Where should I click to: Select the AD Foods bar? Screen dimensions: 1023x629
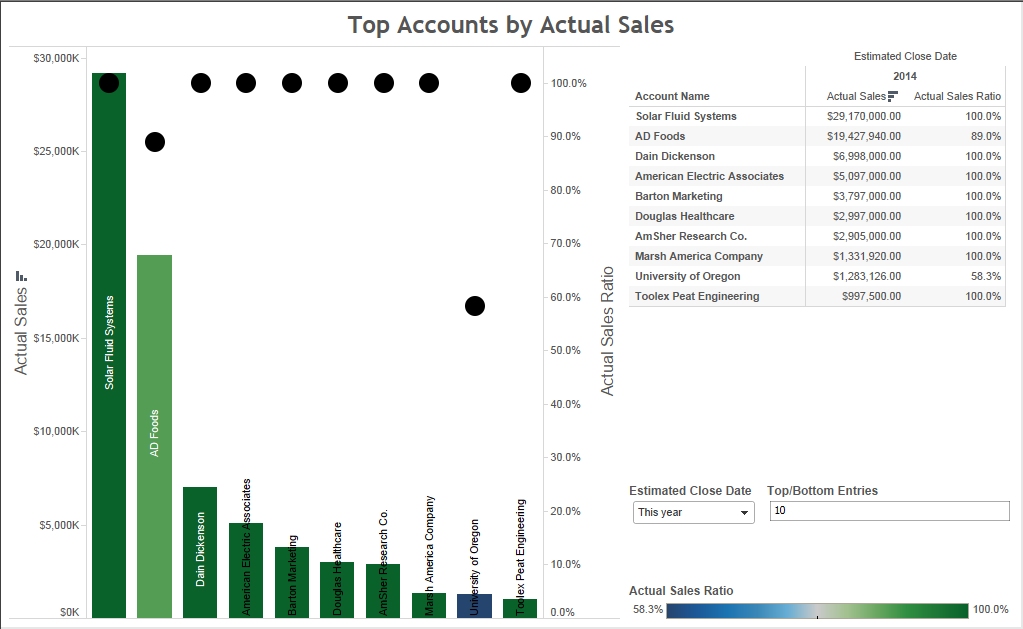point(155,437)
